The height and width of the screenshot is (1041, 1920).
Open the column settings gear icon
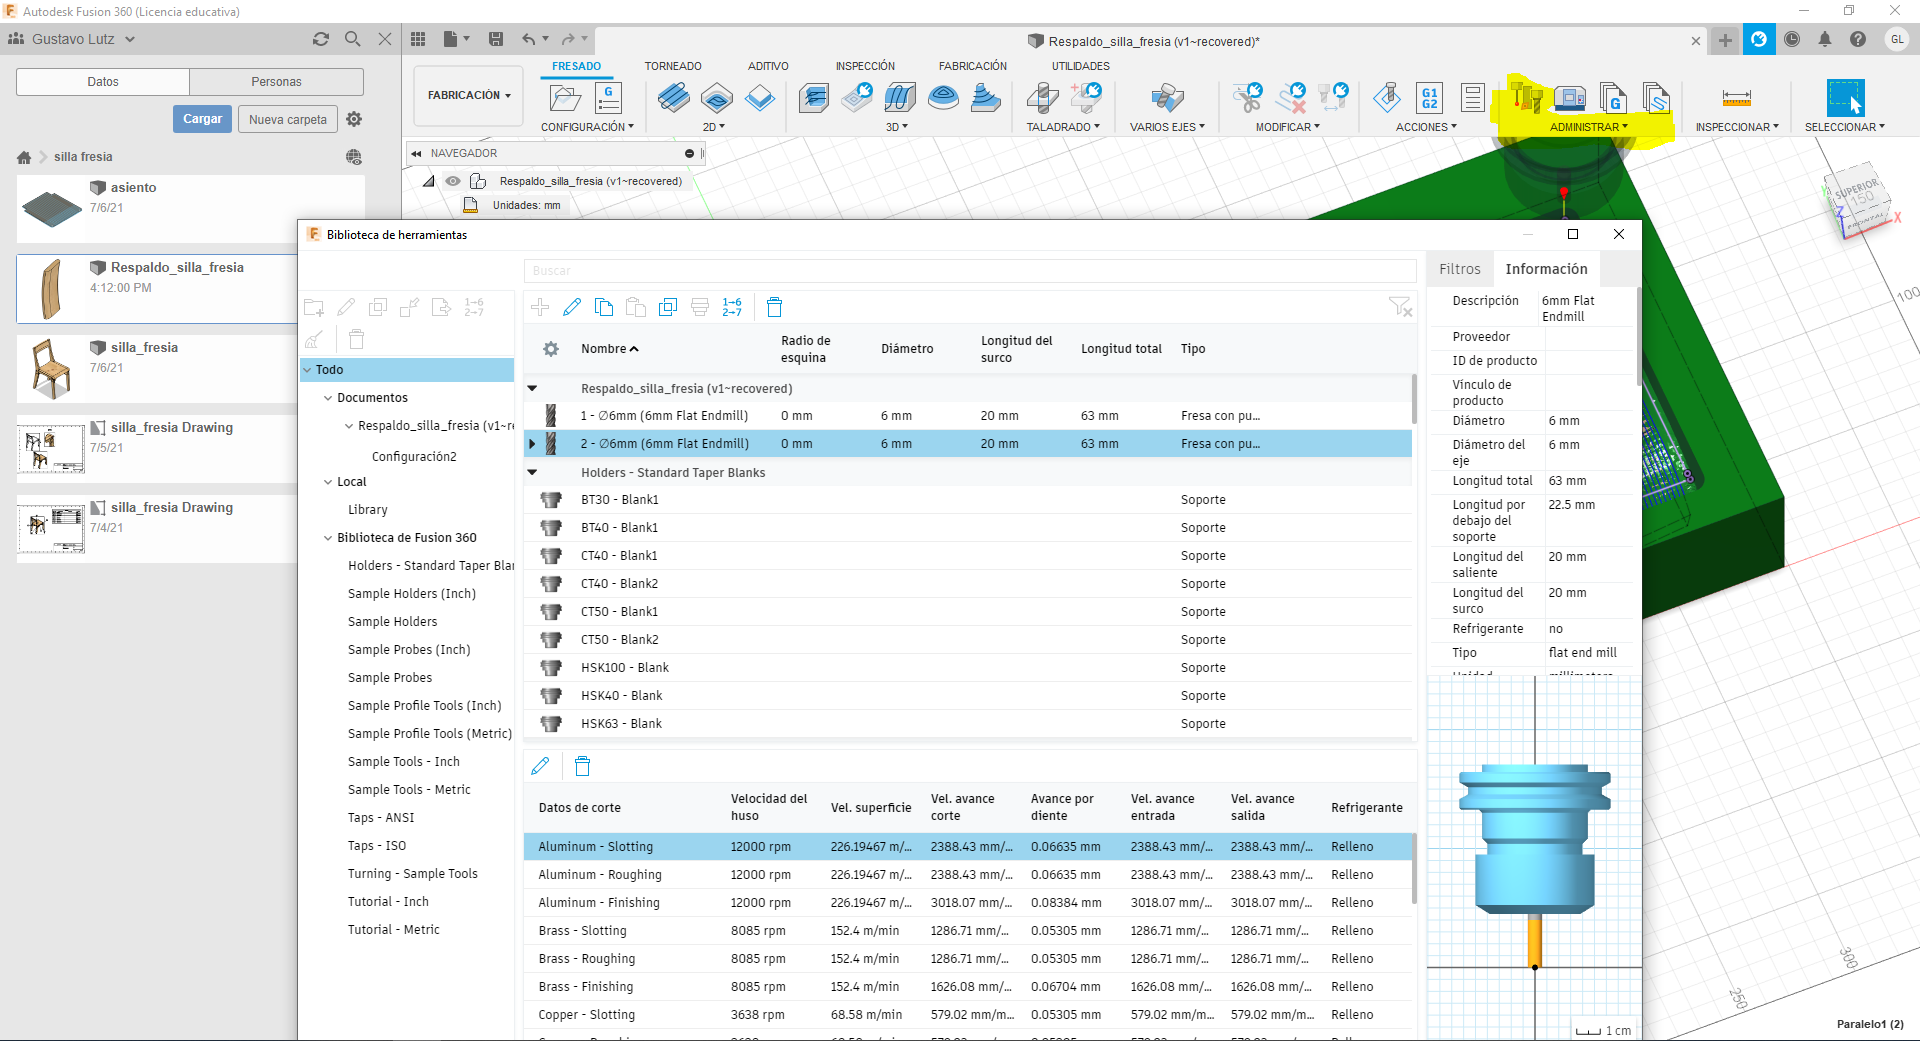(x=551, y=349)
